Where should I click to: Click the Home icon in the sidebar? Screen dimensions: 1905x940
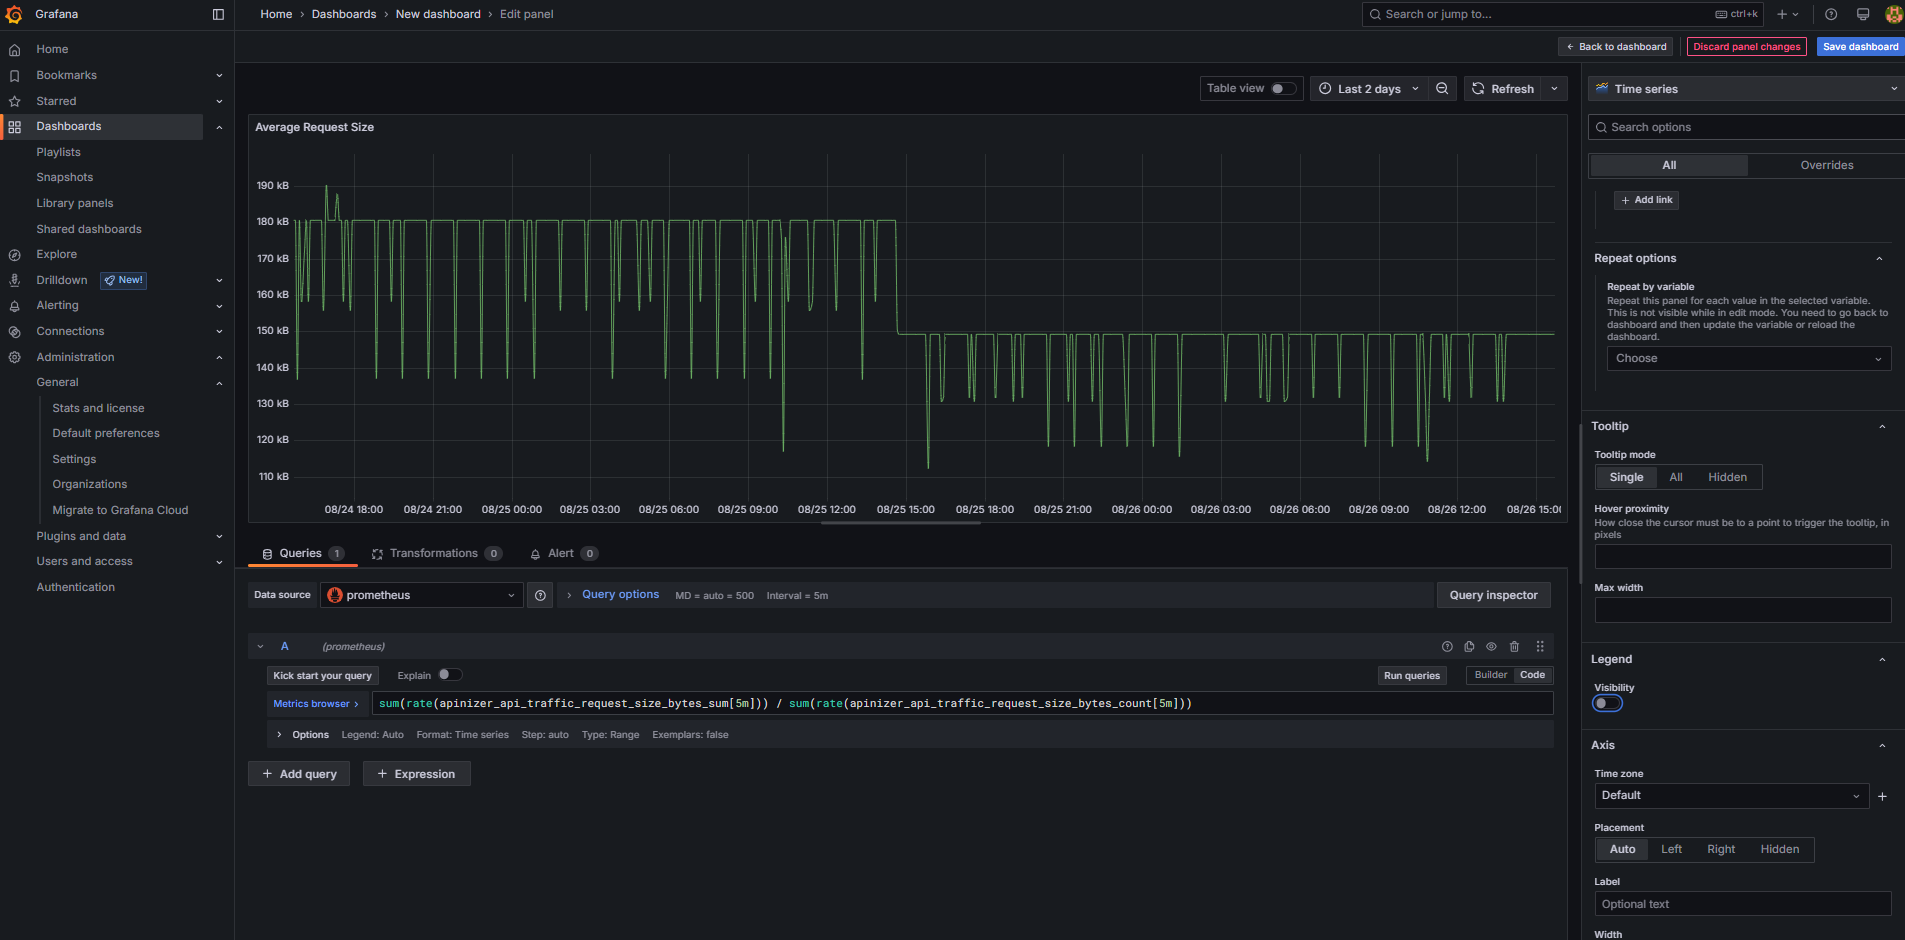pos(14,50)
